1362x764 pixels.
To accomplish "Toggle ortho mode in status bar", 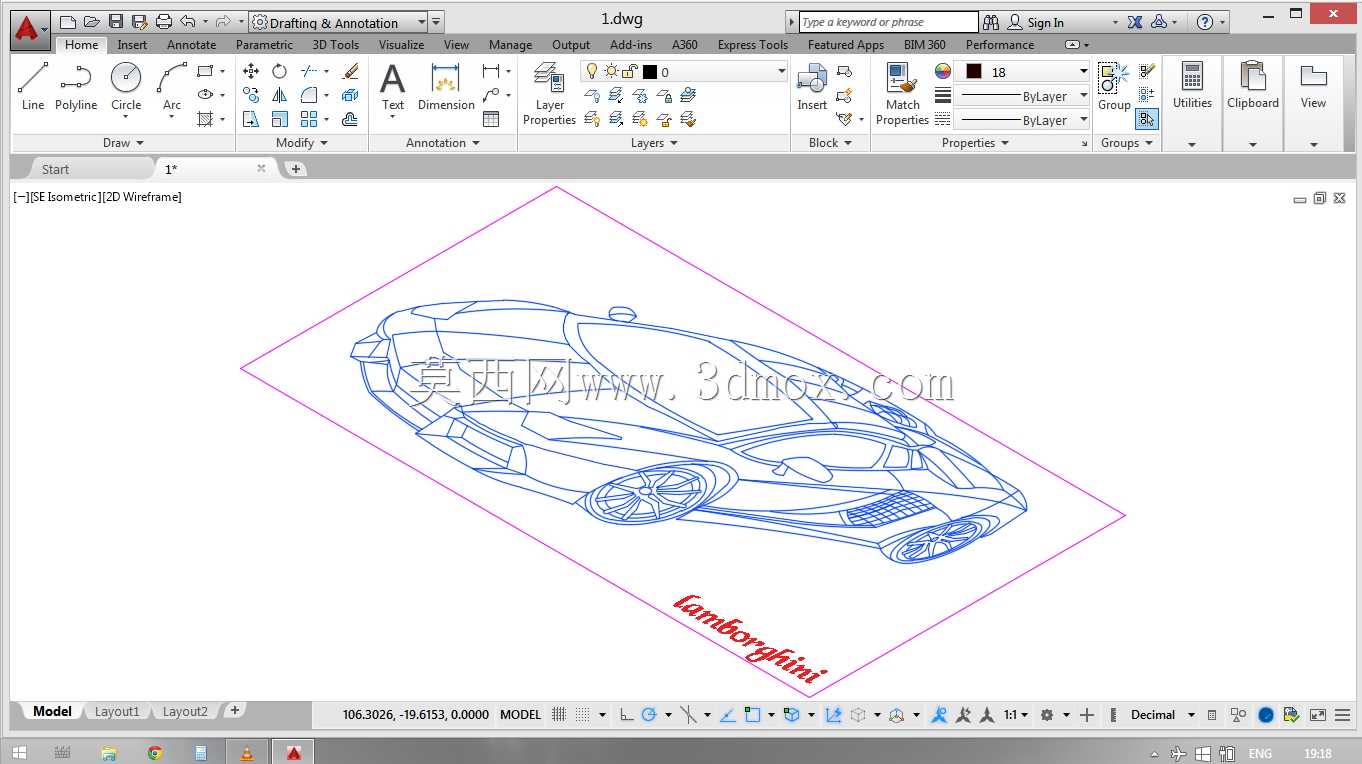I will [x=626, y=714].
